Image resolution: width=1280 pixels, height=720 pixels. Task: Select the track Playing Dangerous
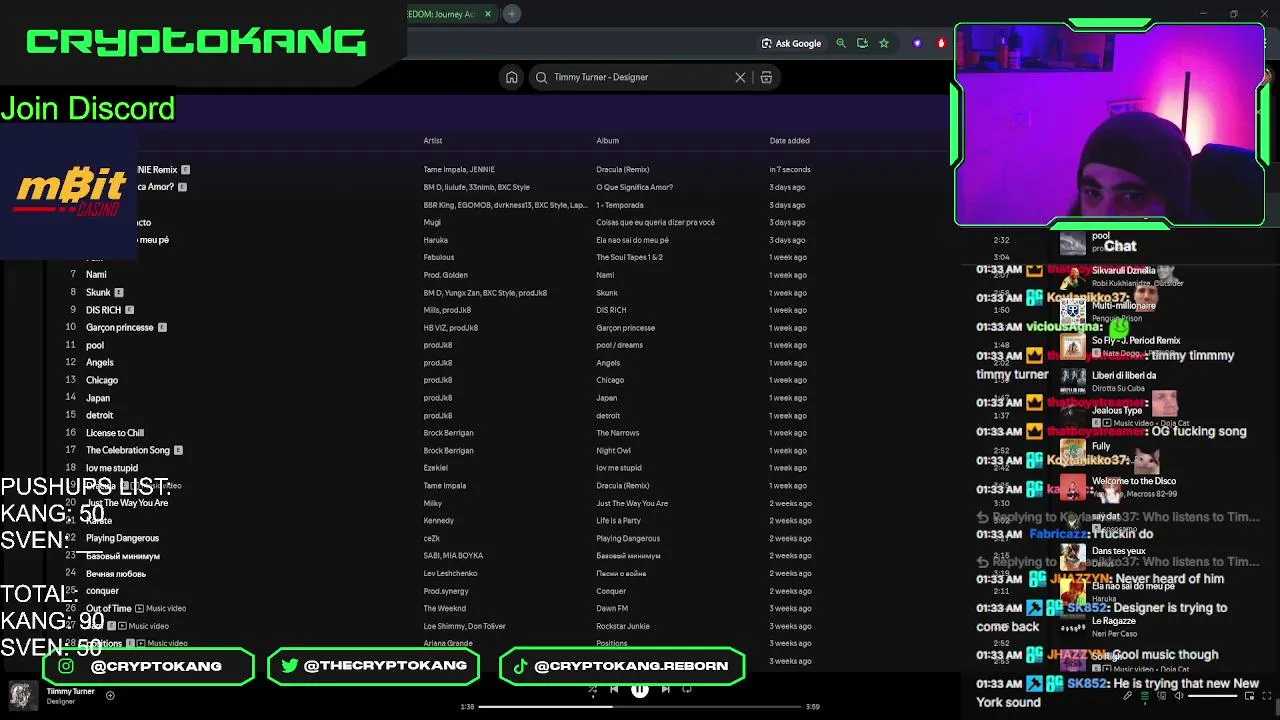click(122, 538)
